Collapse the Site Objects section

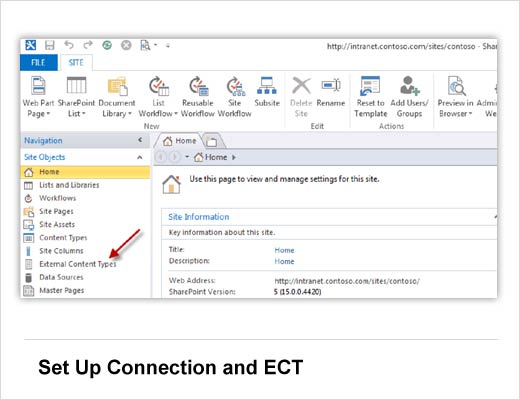point(140,157)
